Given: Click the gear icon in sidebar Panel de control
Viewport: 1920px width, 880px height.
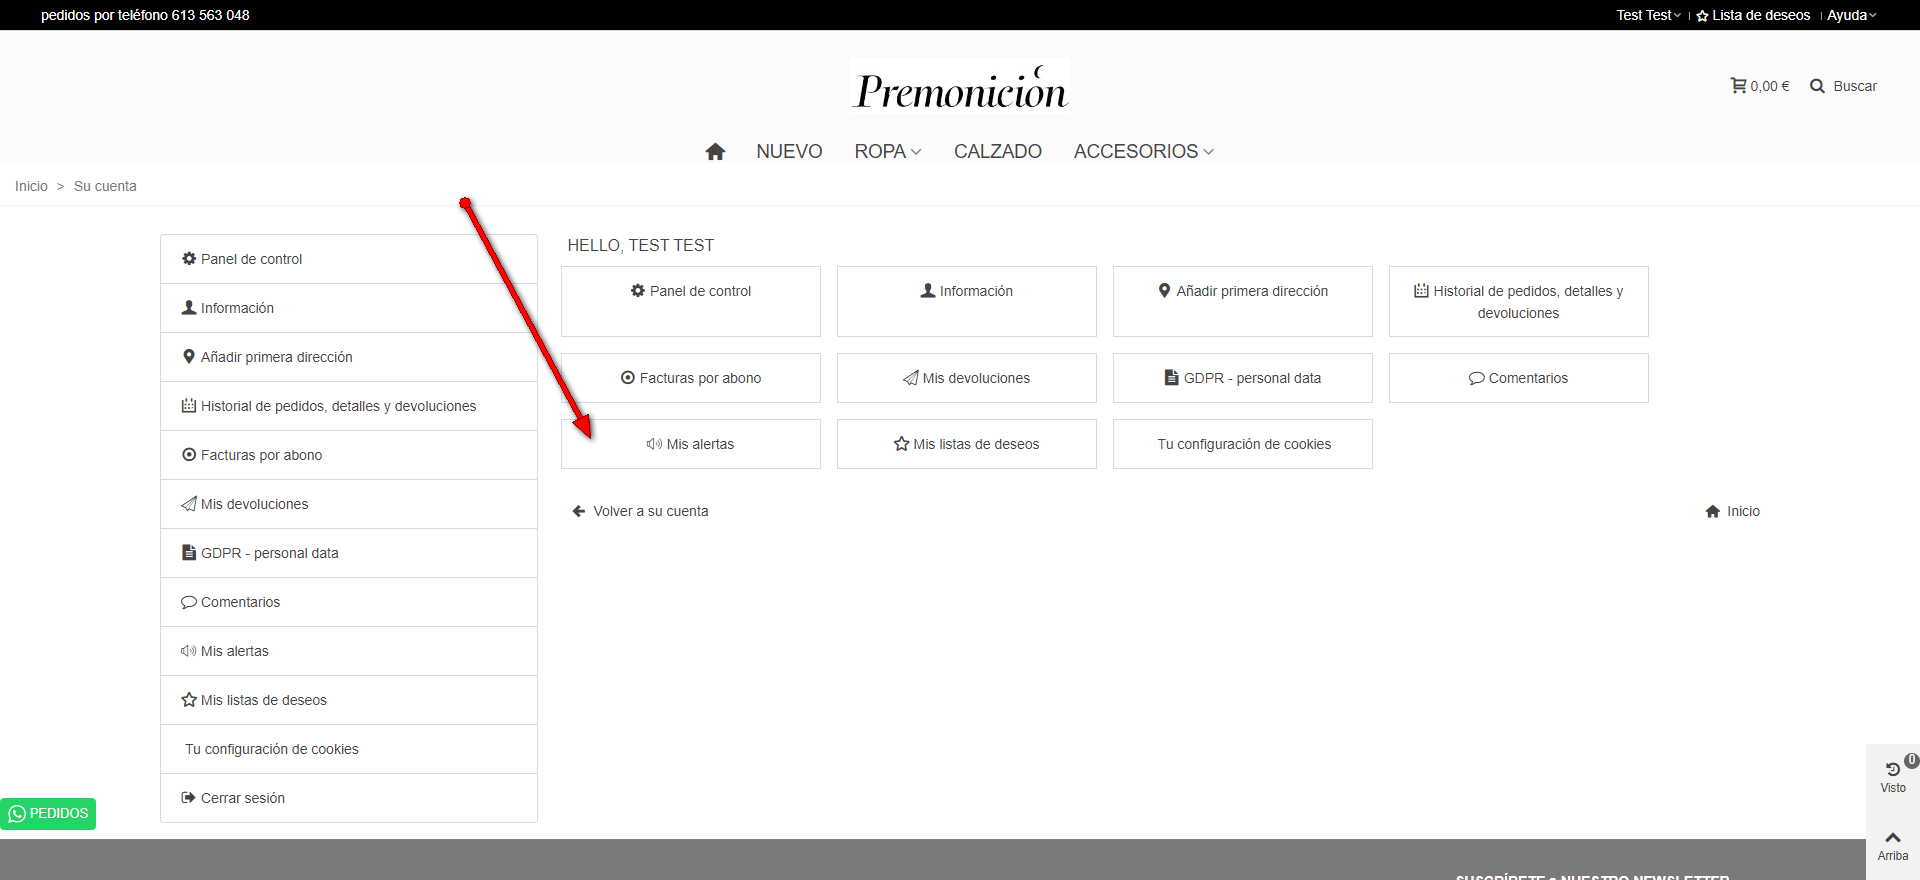Looking at the screenshot, I should pyautogui.click(x=189, y=259).
